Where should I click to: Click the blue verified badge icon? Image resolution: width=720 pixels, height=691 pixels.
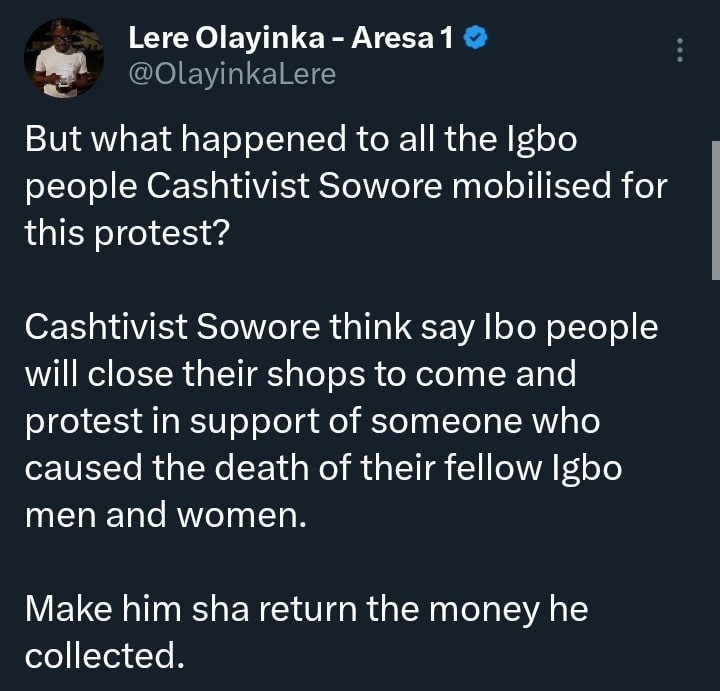(477, 39)
